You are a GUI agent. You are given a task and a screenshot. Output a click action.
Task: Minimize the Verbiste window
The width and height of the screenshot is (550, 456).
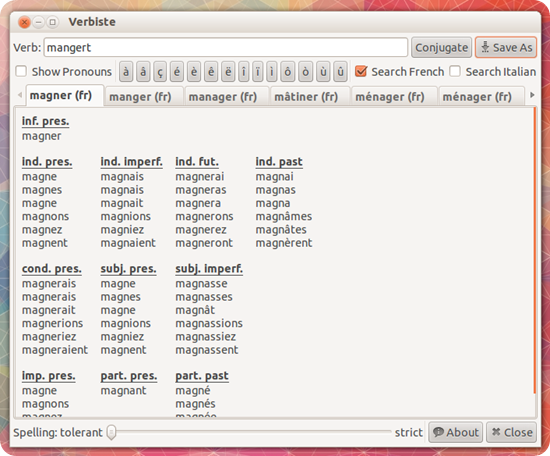coord(38,22)
